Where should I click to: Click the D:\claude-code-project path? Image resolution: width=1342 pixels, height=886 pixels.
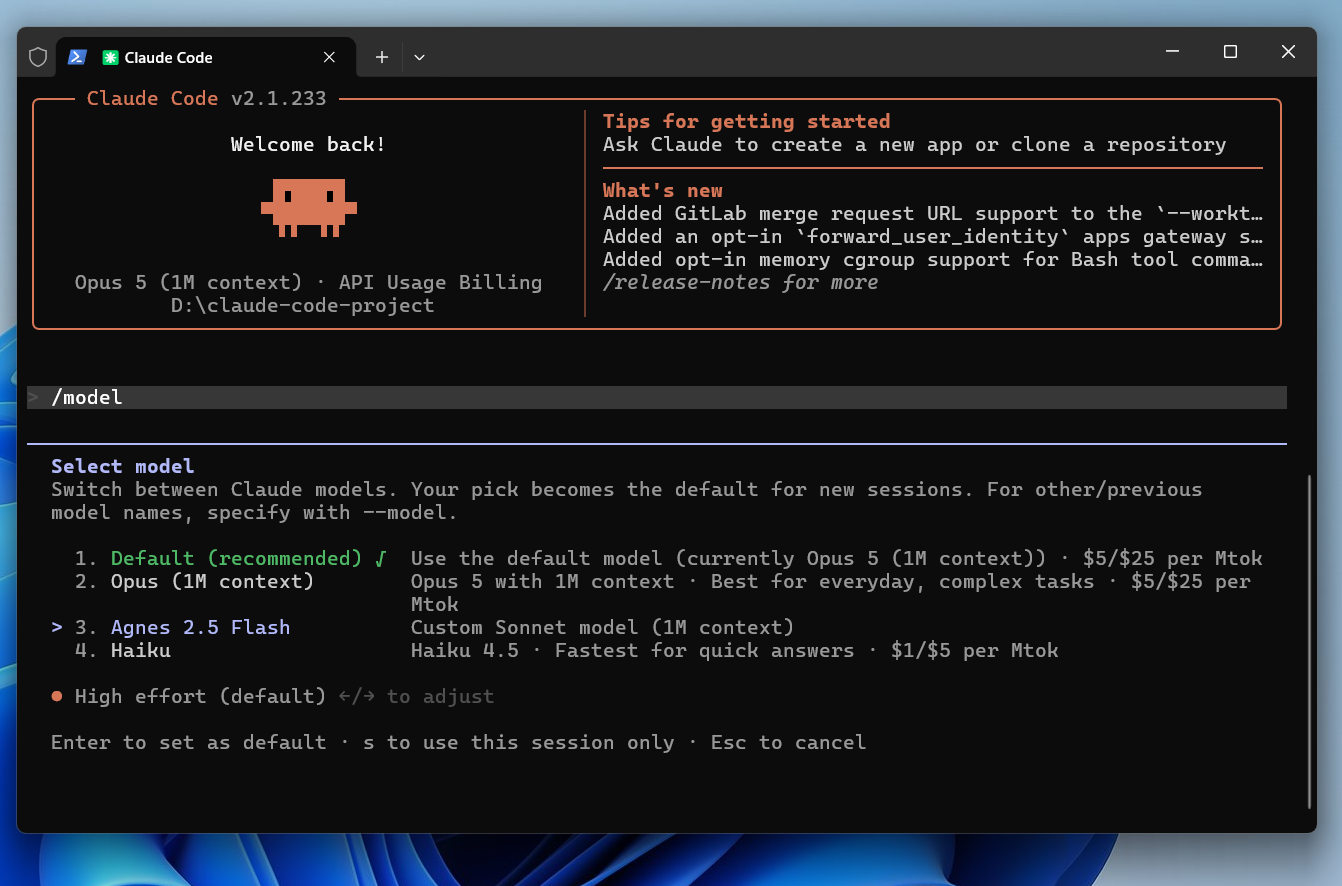point(302,305)
